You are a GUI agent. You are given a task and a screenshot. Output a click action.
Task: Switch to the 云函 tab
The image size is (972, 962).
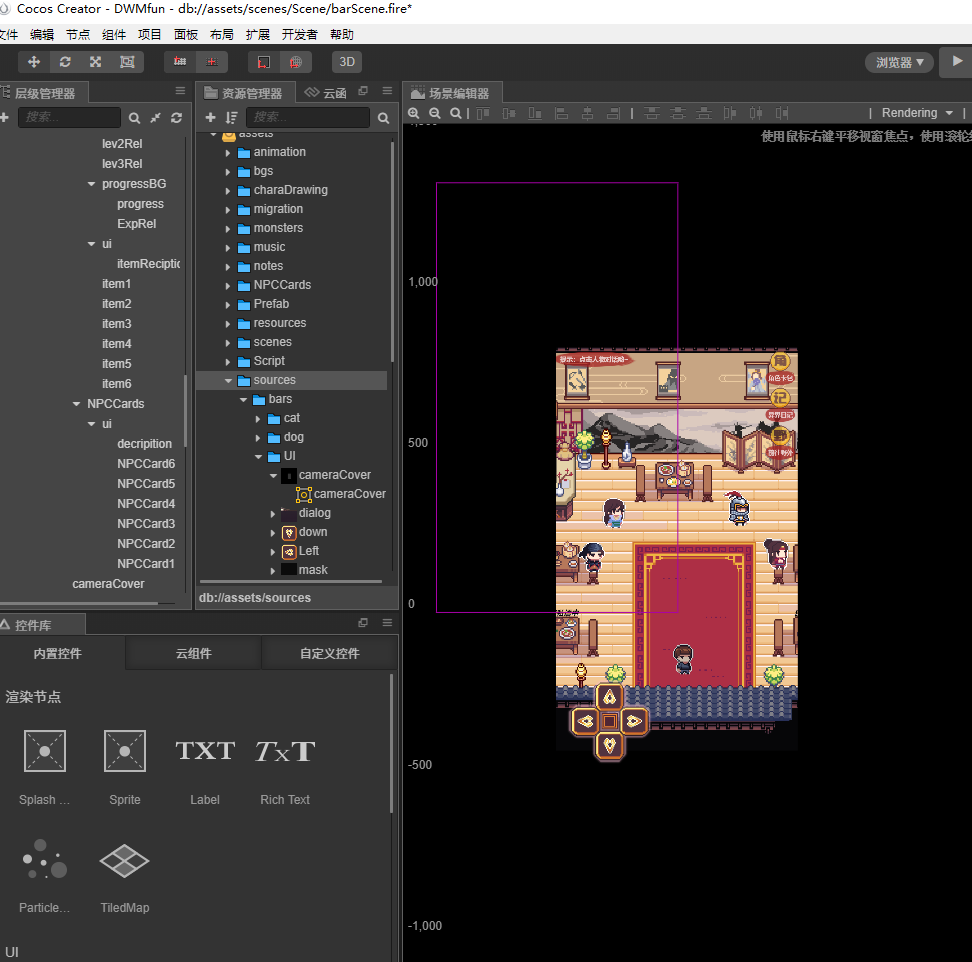pyautogui.click(x=326, y=93)
